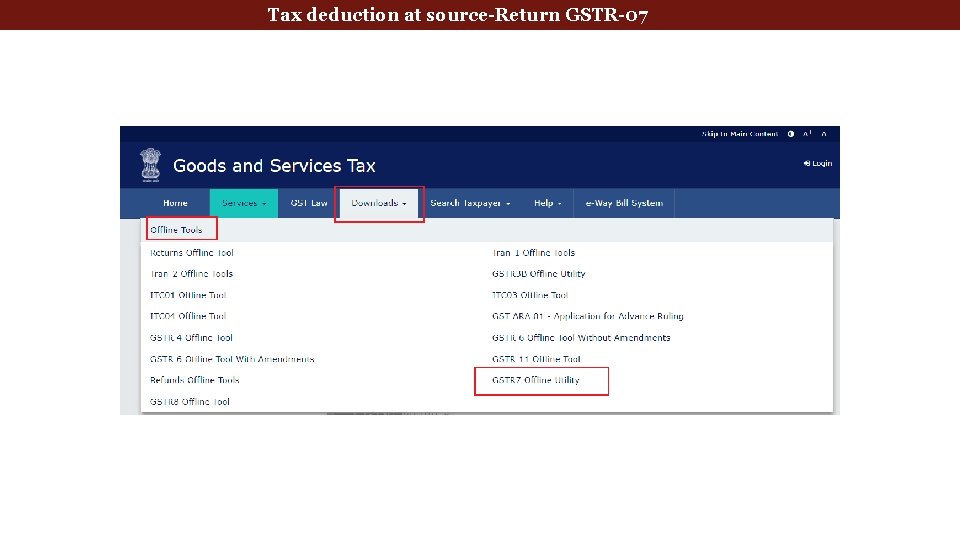The image size is (960, 540).
Task: Open ITC01 Offline Tool link
Action: 188,295
